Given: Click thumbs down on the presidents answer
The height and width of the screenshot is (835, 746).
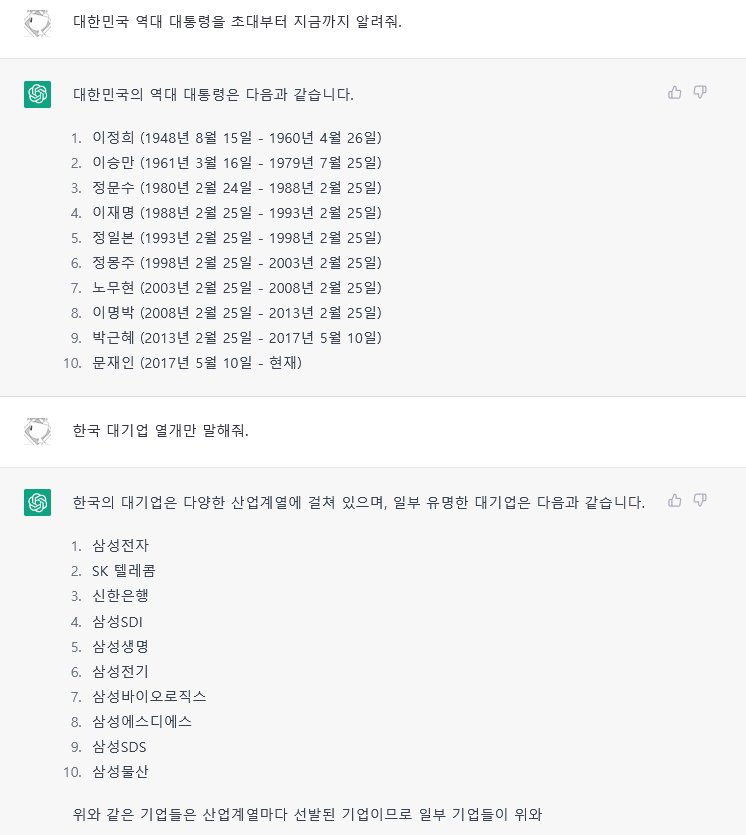Looking at the screenshot, I should pyautogui.click(x=700, y=93).
